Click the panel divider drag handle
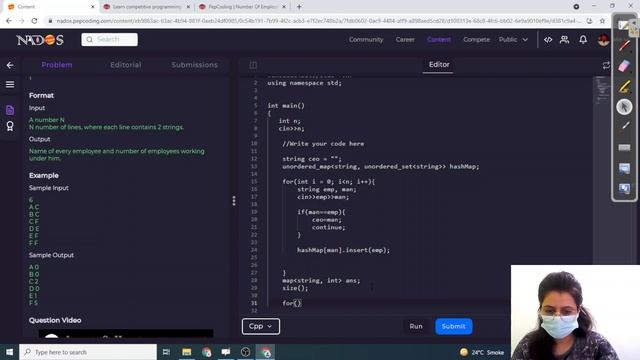This screenshot has height=360, width=640. click(x=233, y=200)
